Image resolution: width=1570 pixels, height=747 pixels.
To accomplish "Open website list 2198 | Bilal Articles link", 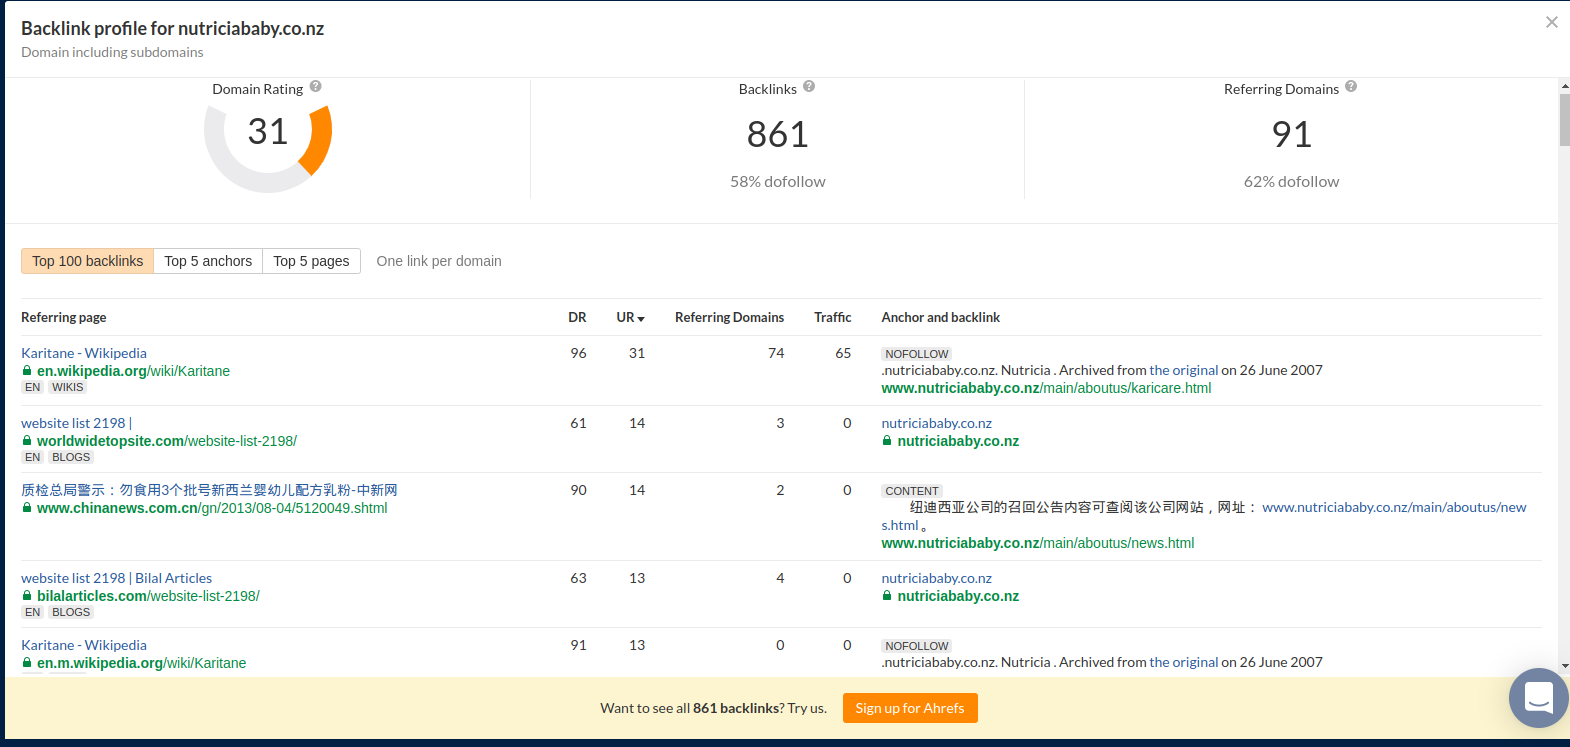I will click(116, 578).
